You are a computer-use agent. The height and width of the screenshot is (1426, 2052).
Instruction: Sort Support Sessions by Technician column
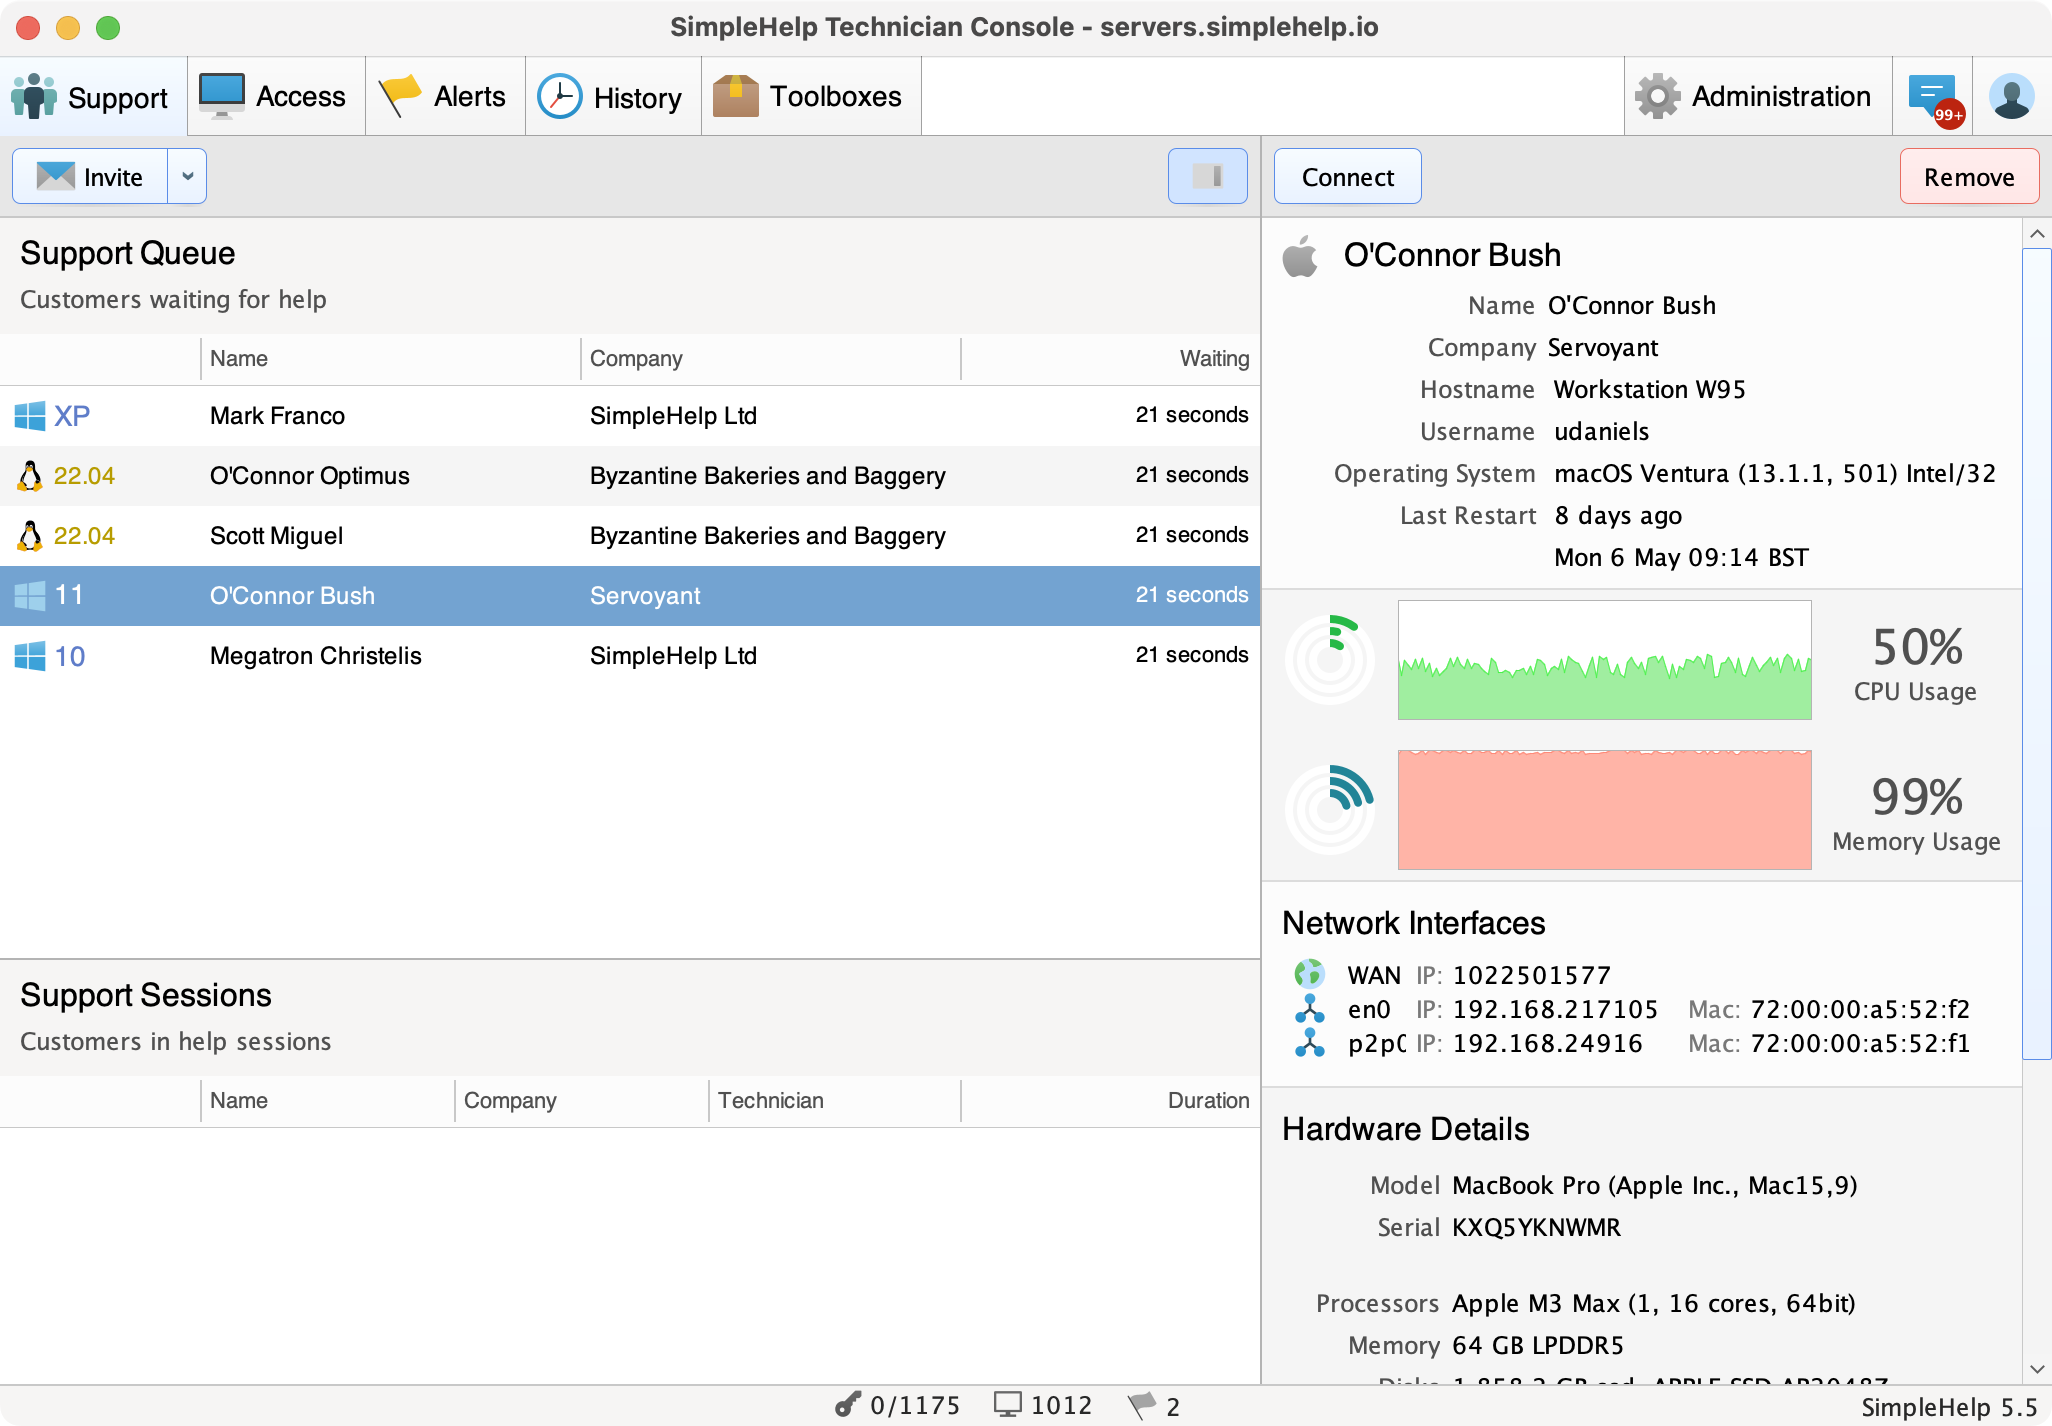point(834,1101)
